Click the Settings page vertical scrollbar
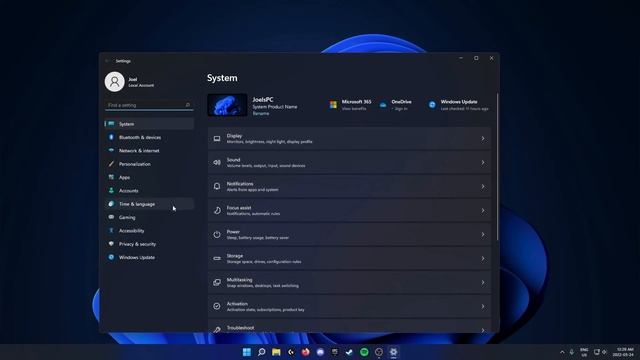This screenshot has width=640, height=360. [497, 167]
